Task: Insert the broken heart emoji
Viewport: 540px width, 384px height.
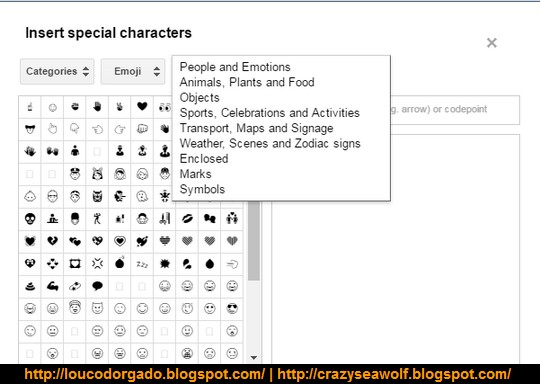Action: 52,241
